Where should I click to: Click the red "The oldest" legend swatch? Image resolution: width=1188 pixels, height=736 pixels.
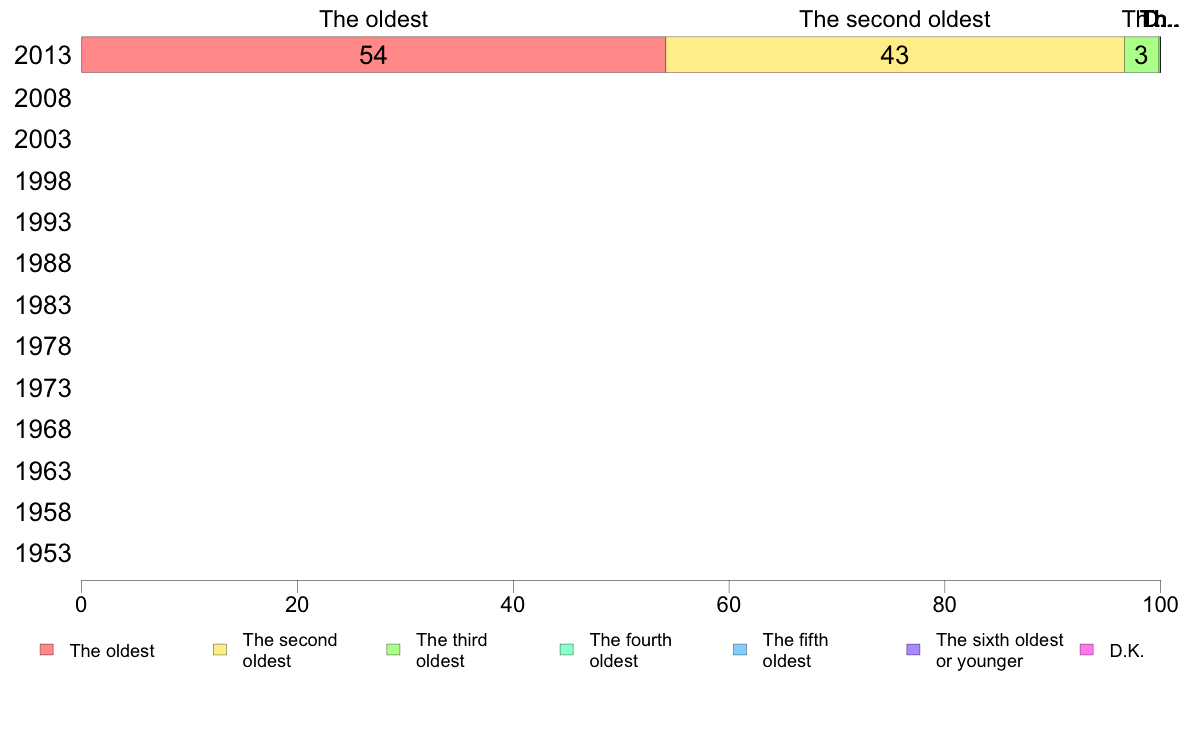coord(47,650)
